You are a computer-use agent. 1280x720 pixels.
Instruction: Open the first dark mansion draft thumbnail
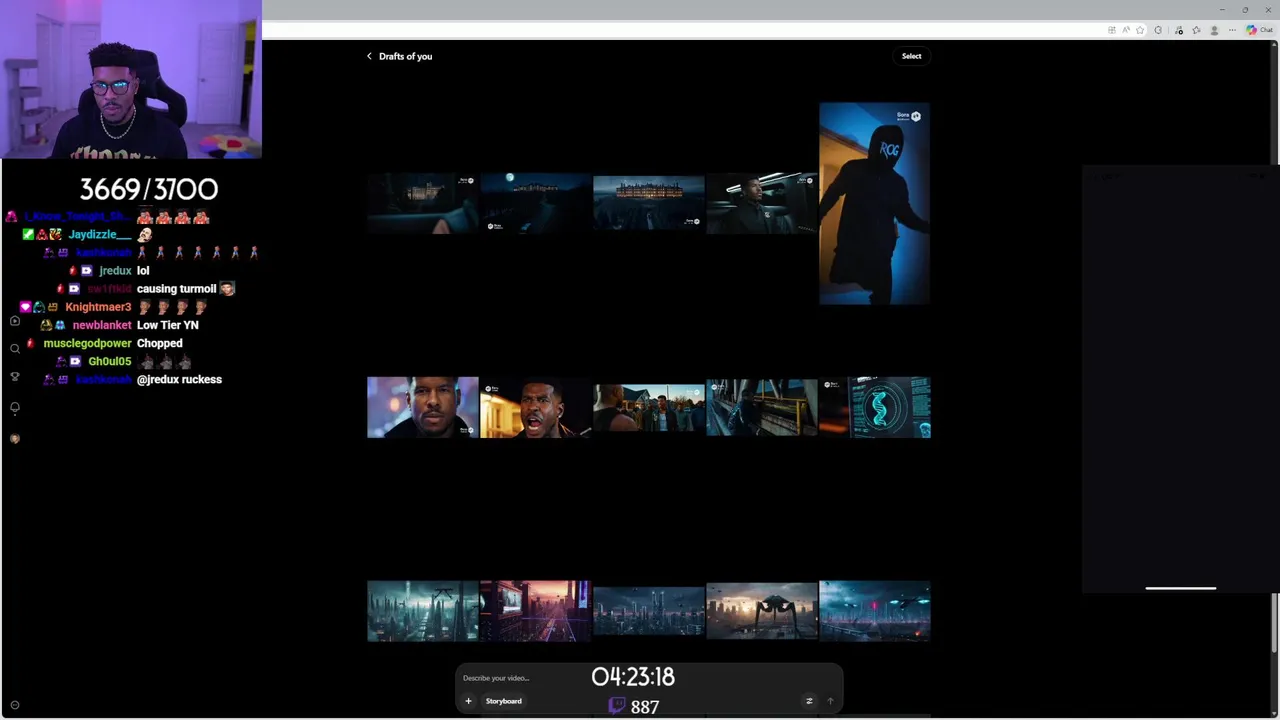(422, 203)
